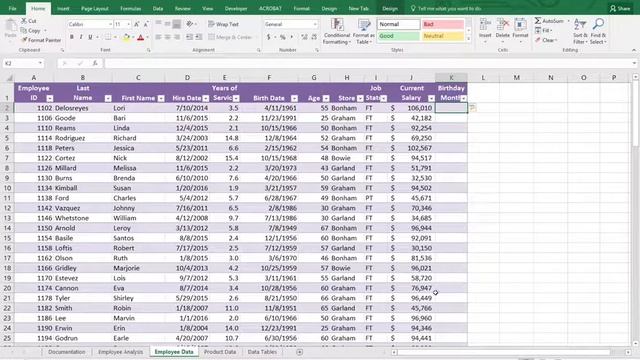Click Insert Function fx icon
640x360 pixels.
[x=95, y=63]
